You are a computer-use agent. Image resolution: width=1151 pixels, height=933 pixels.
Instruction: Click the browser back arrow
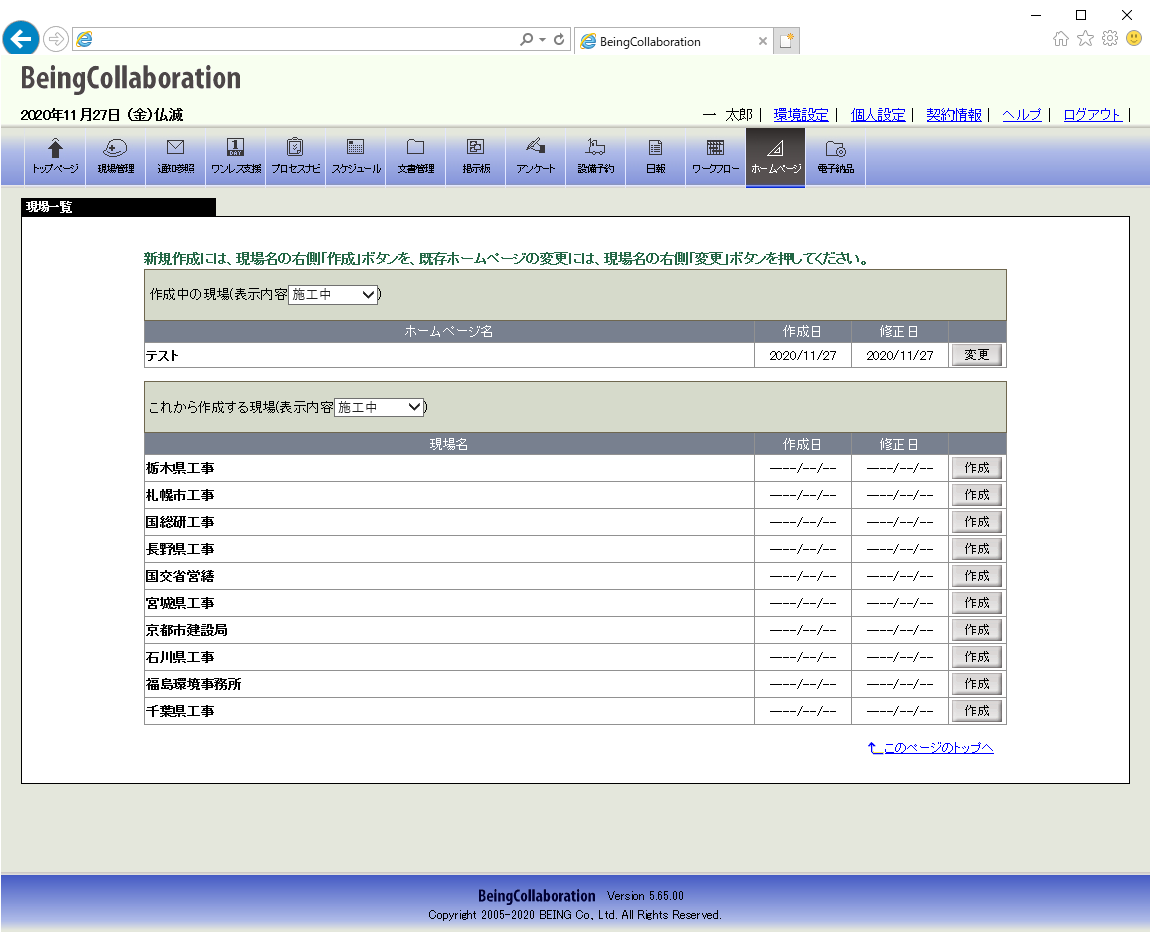tap(21, 38)
